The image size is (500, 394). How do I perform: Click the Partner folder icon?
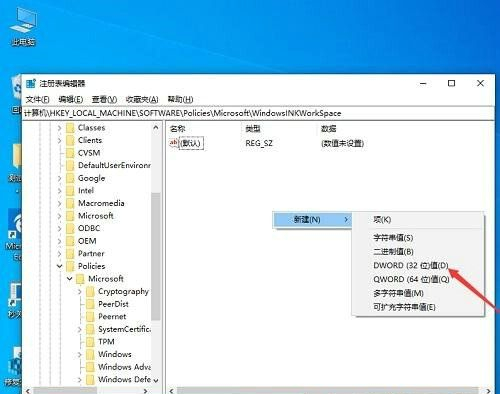[70, 254]
